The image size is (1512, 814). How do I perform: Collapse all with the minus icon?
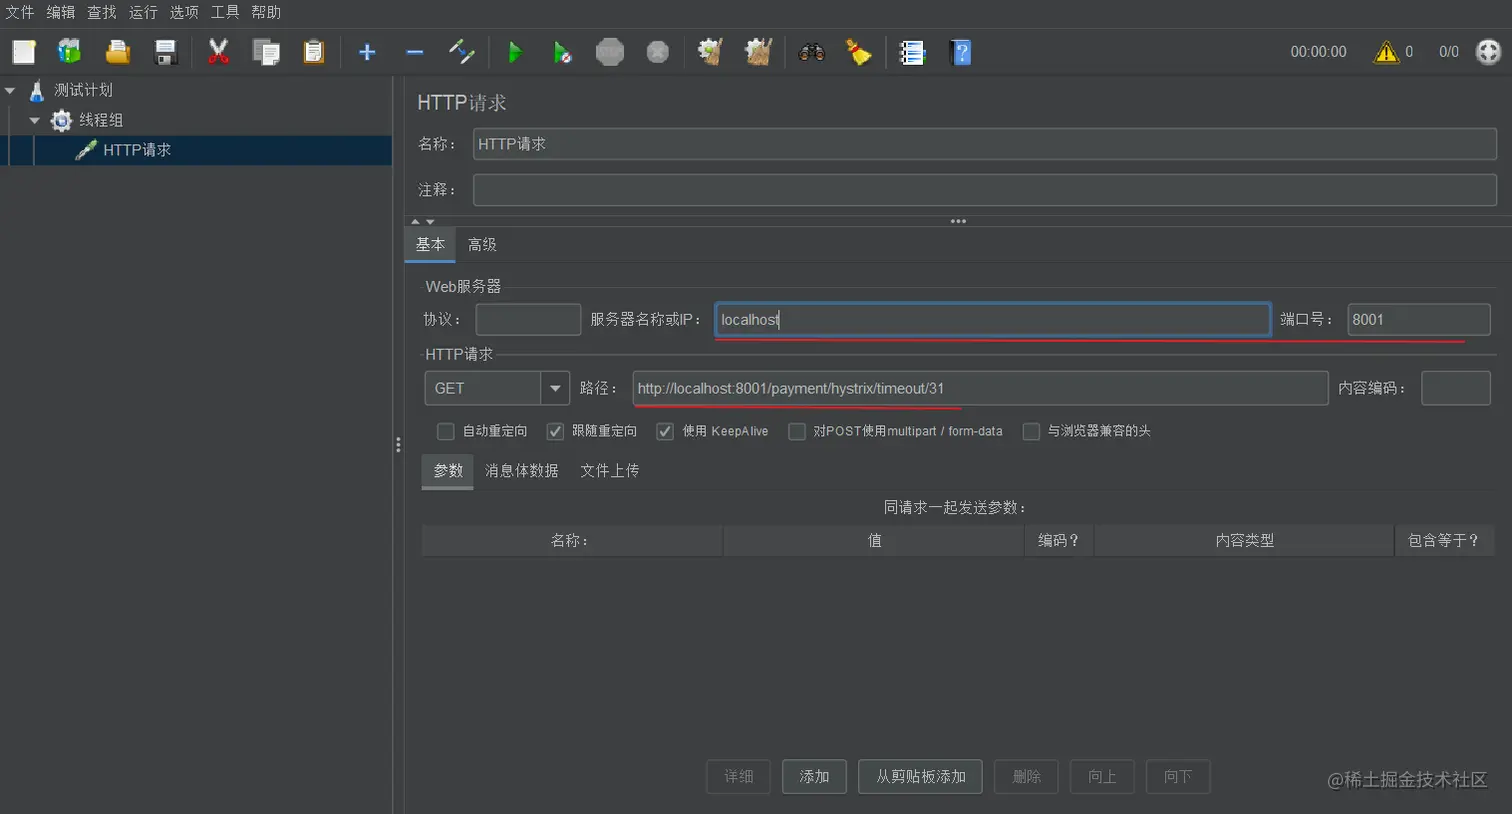(415, 52)
